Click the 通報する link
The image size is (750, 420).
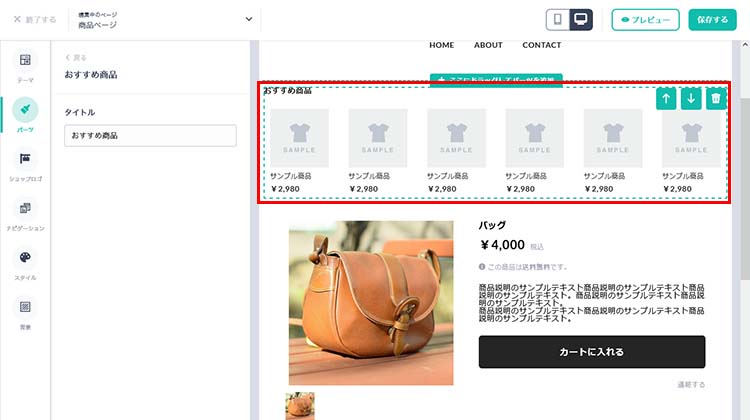pyautogui.click(x=691, y=385)
